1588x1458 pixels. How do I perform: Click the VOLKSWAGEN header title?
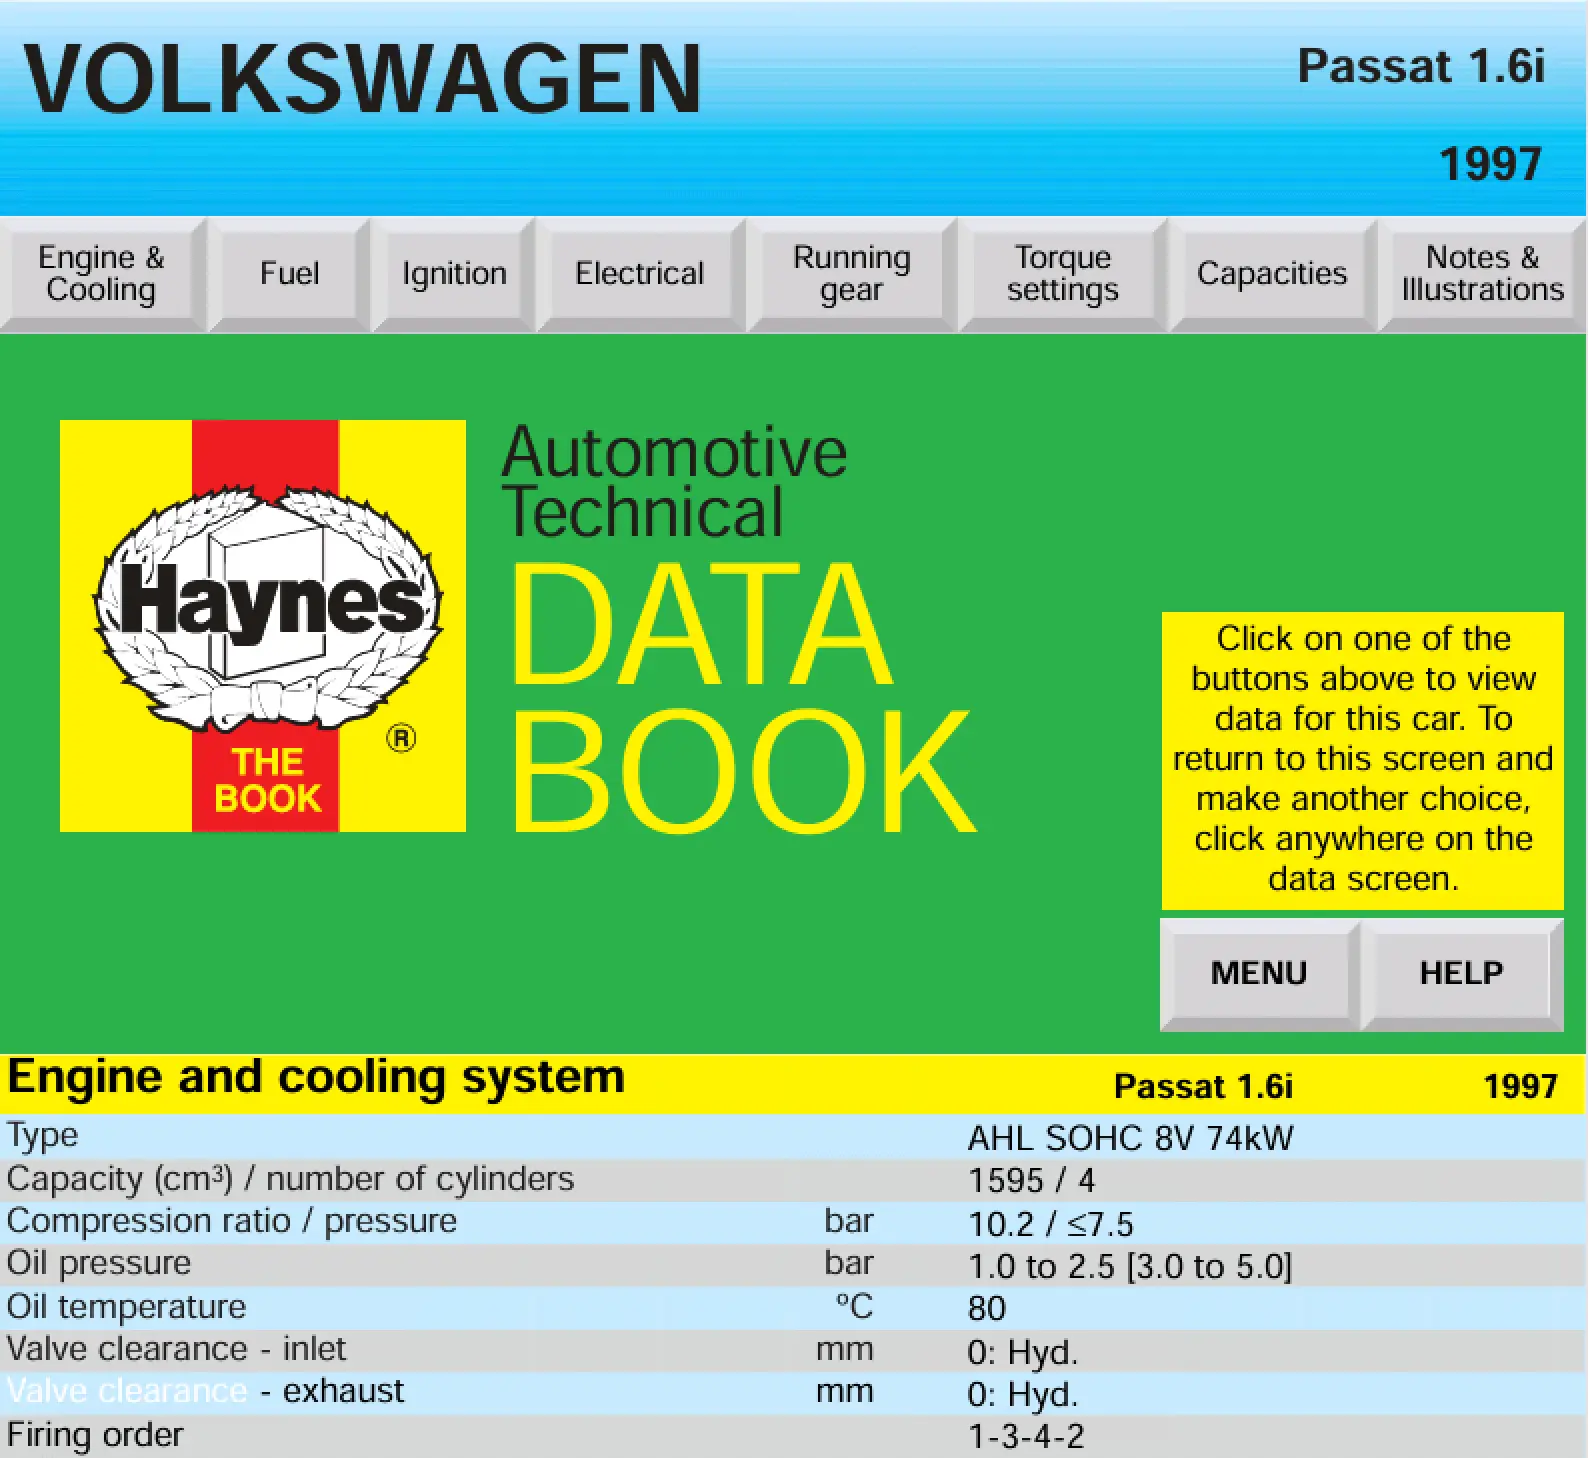tap(362, 80)
